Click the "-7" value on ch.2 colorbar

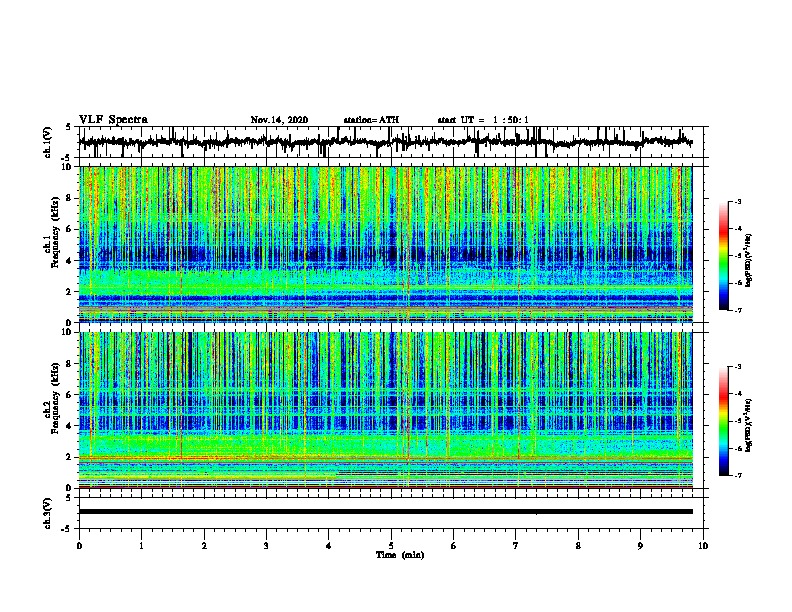(737, 475)
